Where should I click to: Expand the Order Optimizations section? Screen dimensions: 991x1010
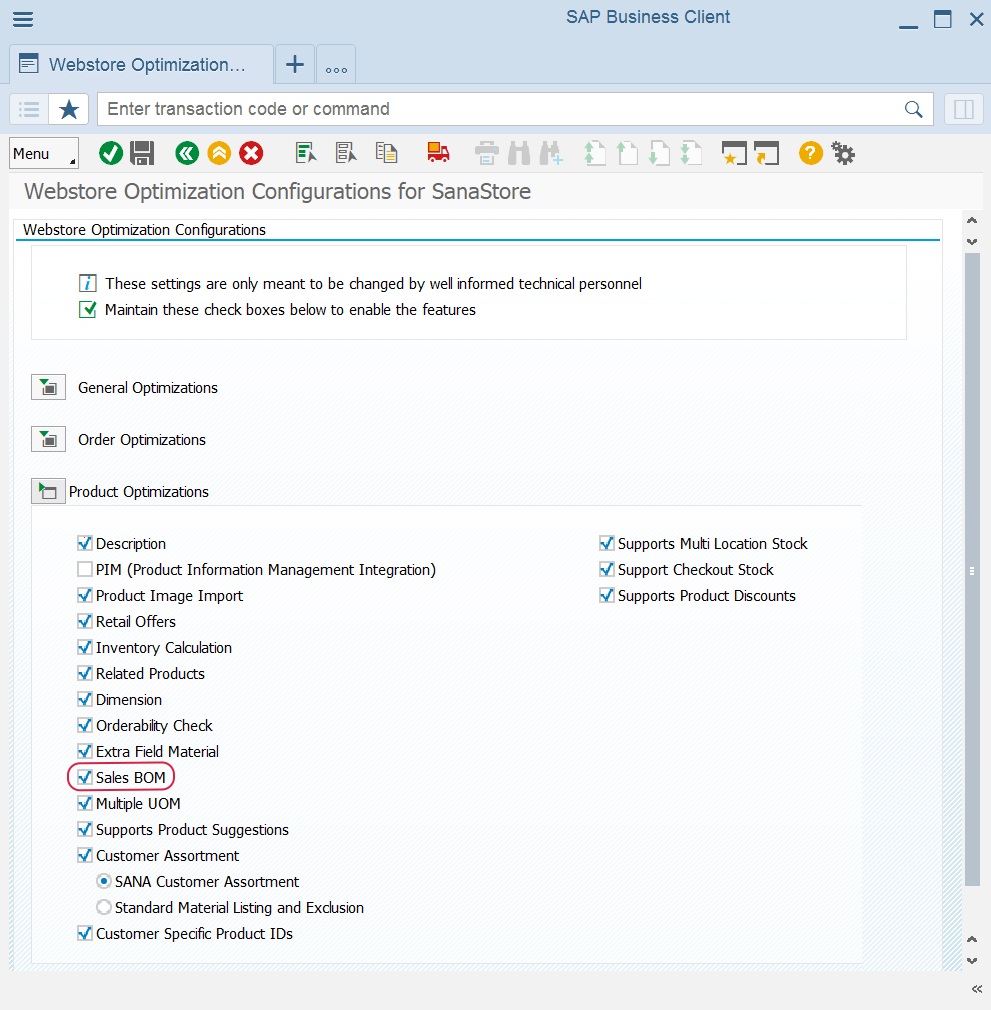(x=48, y=439)
